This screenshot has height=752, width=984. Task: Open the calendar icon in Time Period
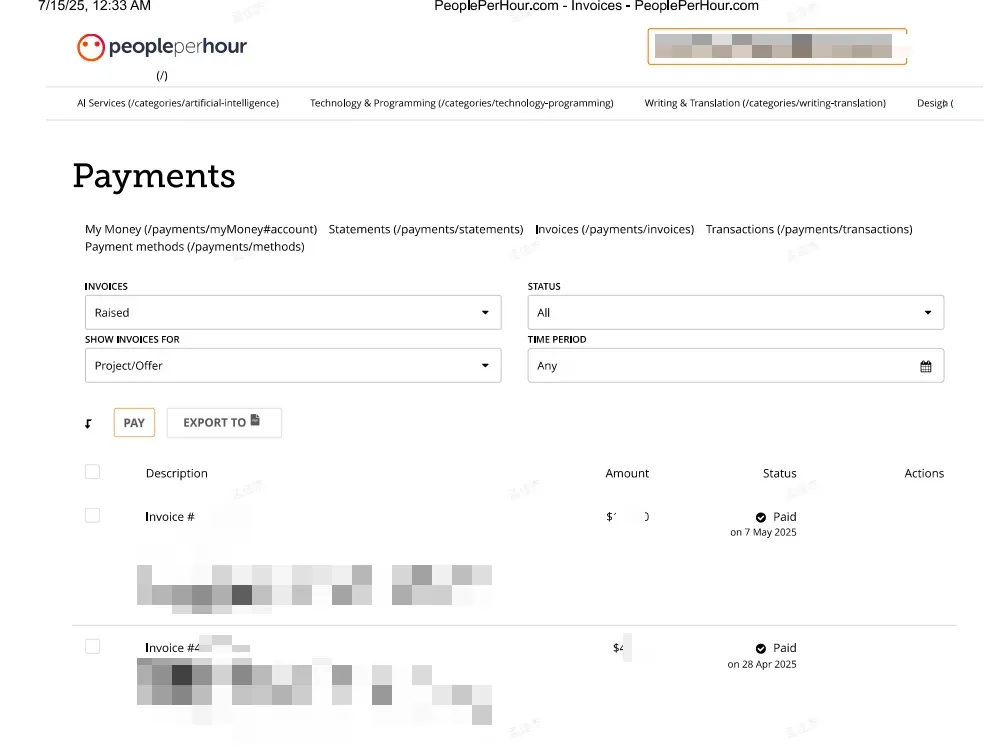(x=925, y=366)
